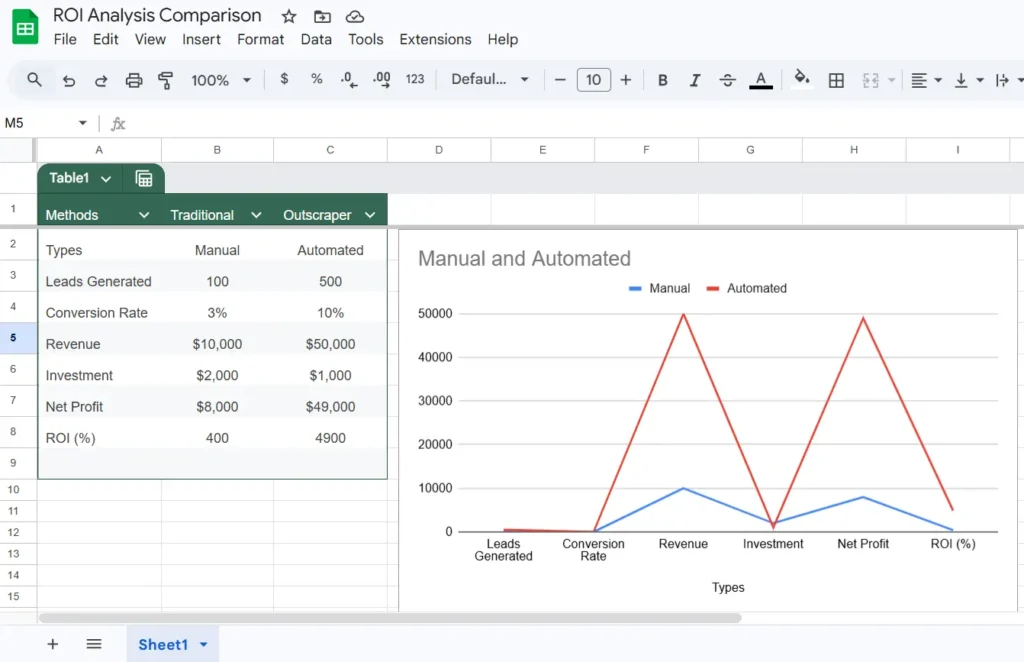Expand the Table1 options chevron

[x=106, y=179]
